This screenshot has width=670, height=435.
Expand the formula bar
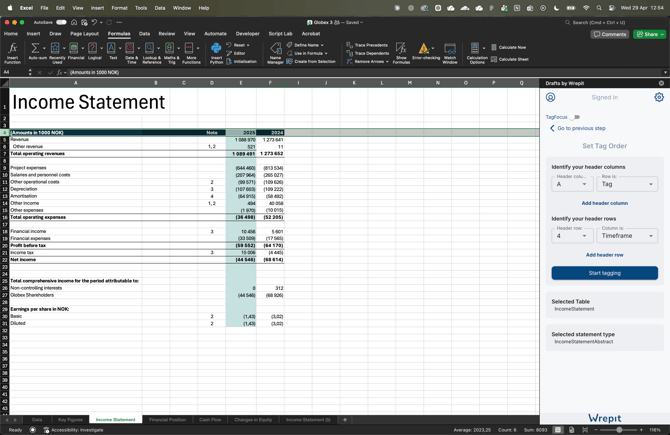(x=665, y=72)
